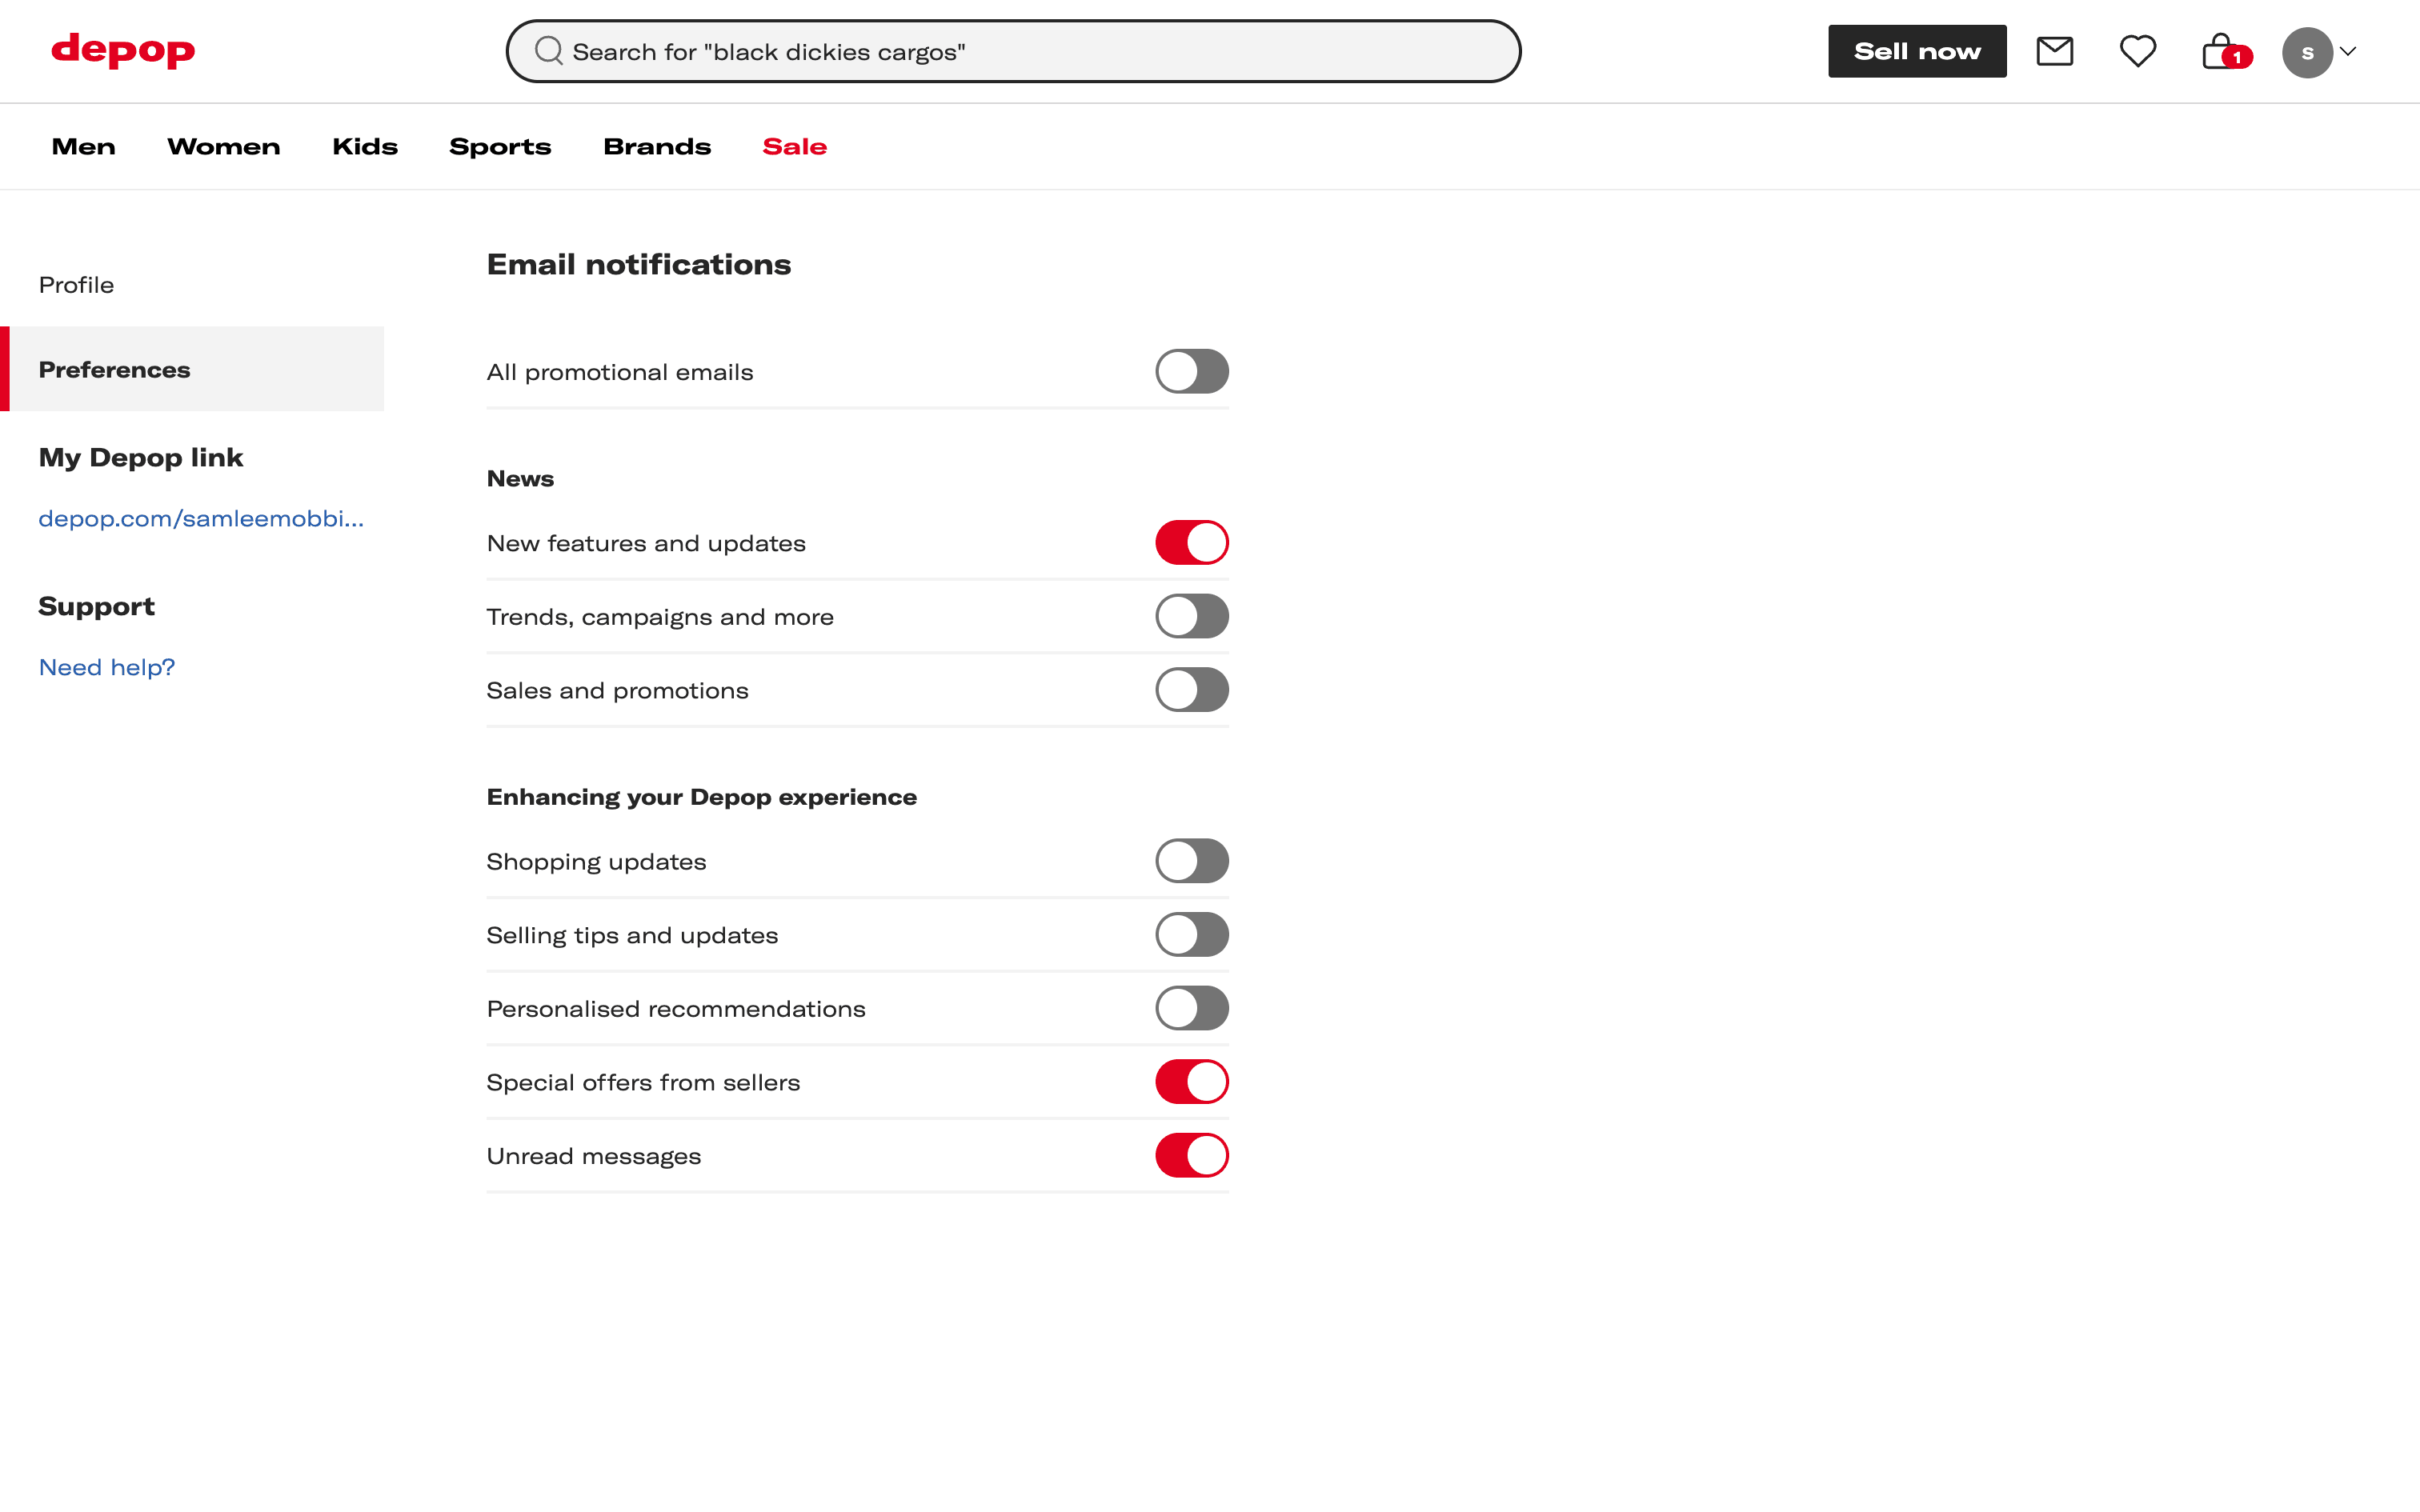This screenshot has width=2420, height=1512.
Task: Switch to the Profile settings tab
Action: point(76,285)
